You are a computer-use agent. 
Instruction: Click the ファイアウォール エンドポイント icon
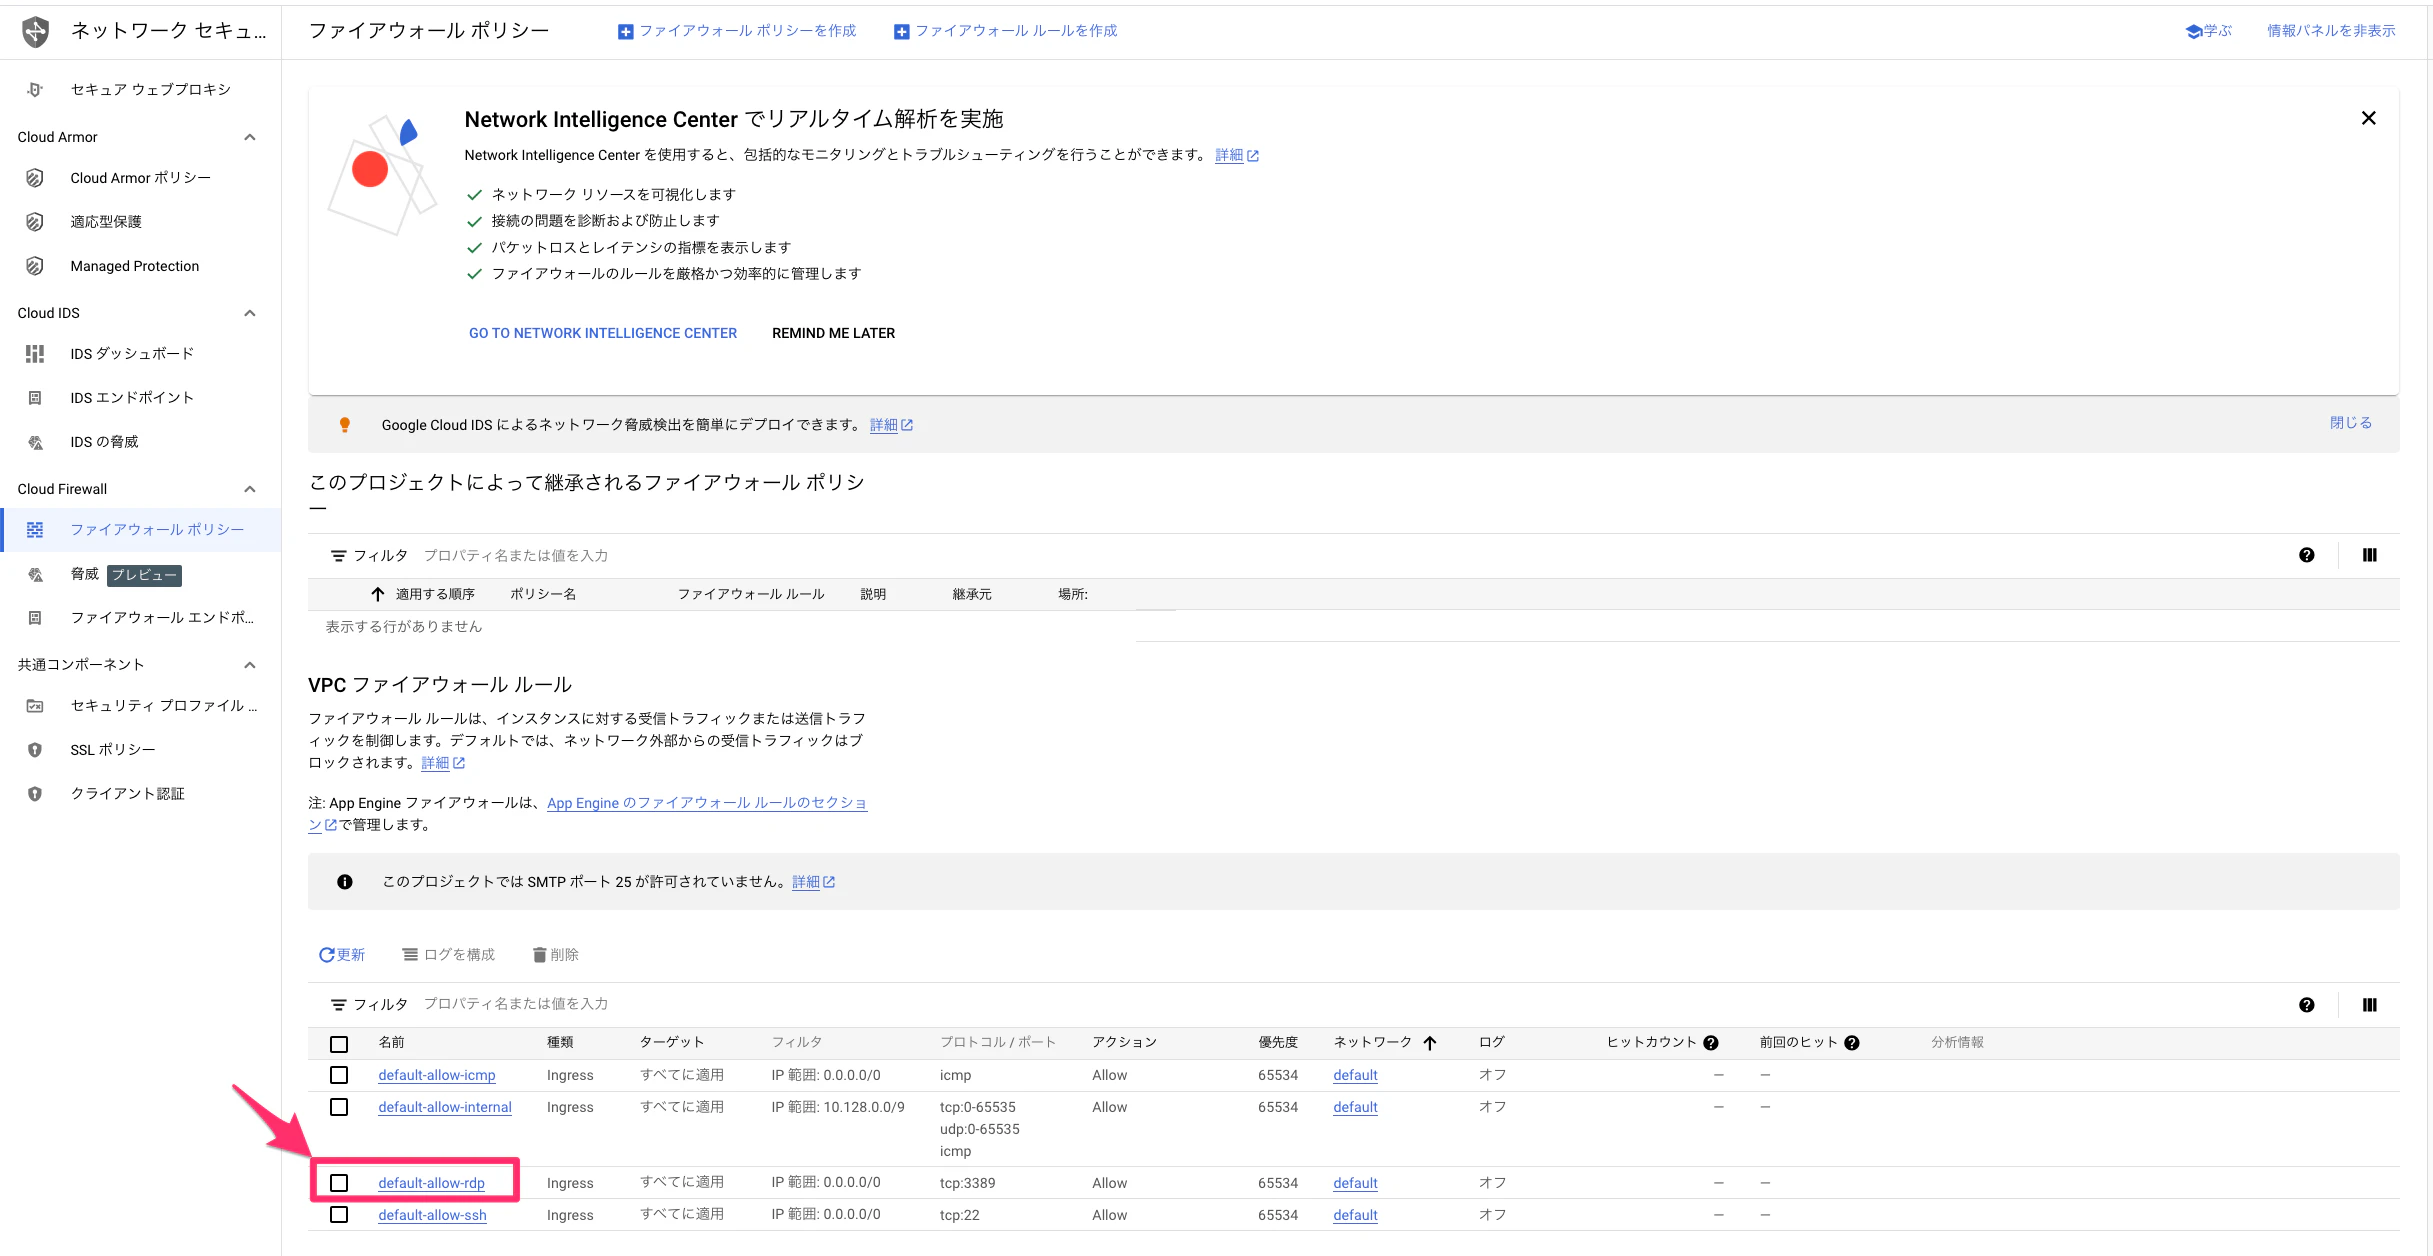pyautogui.click(x=35, y=618)
